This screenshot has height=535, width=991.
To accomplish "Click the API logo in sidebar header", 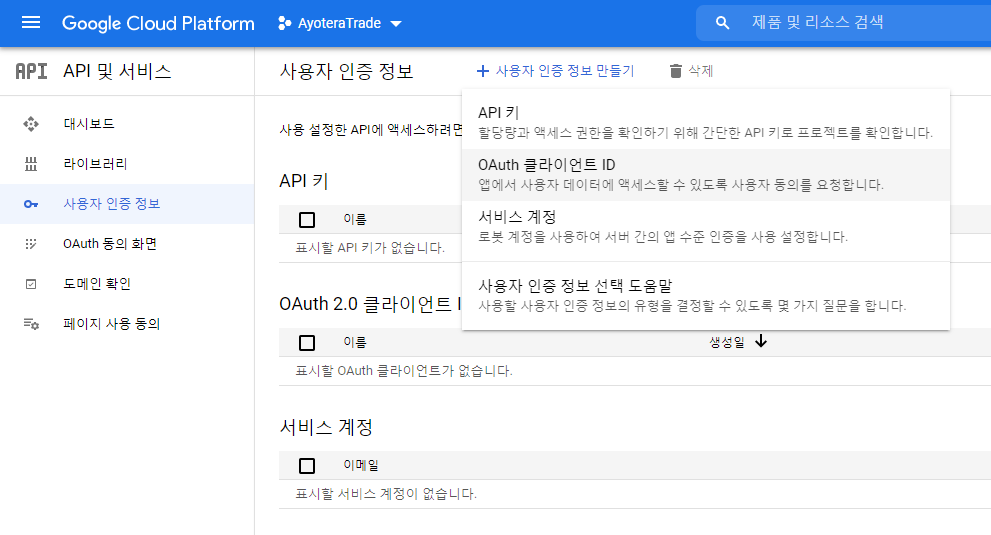I will (31, 71).
